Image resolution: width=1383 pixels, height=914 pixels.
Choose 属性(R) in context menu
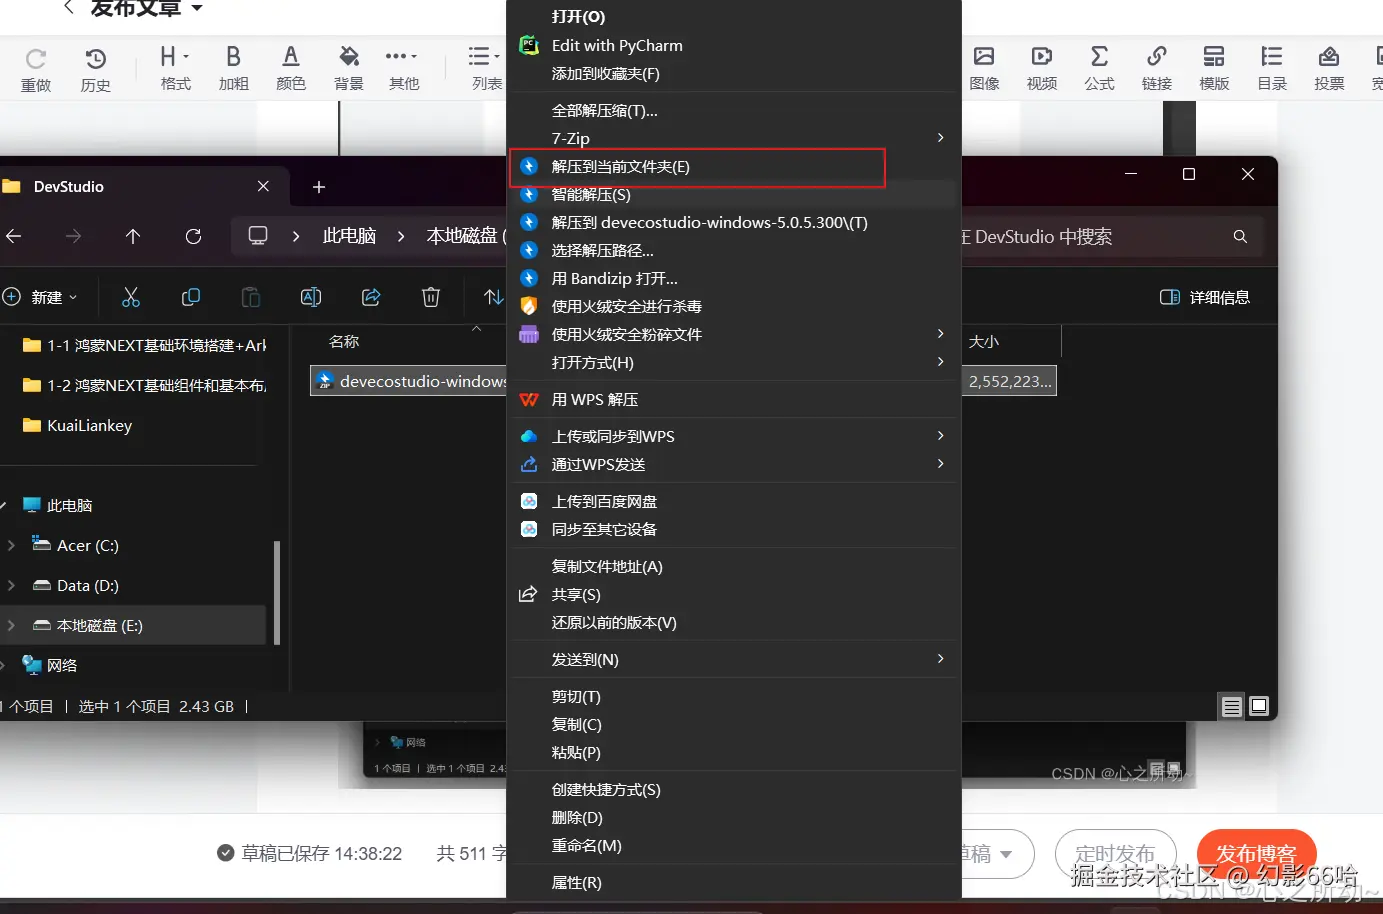734,882
